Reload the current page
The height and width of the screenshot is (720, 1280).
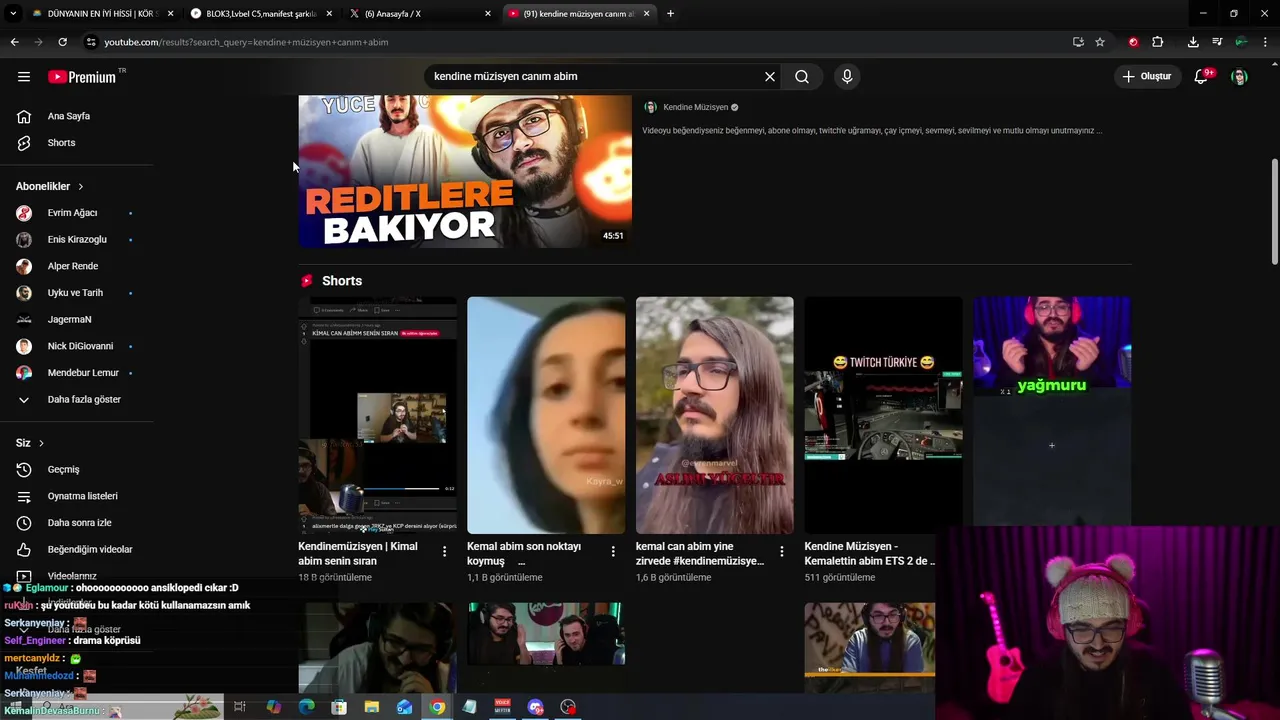point(62,42)
